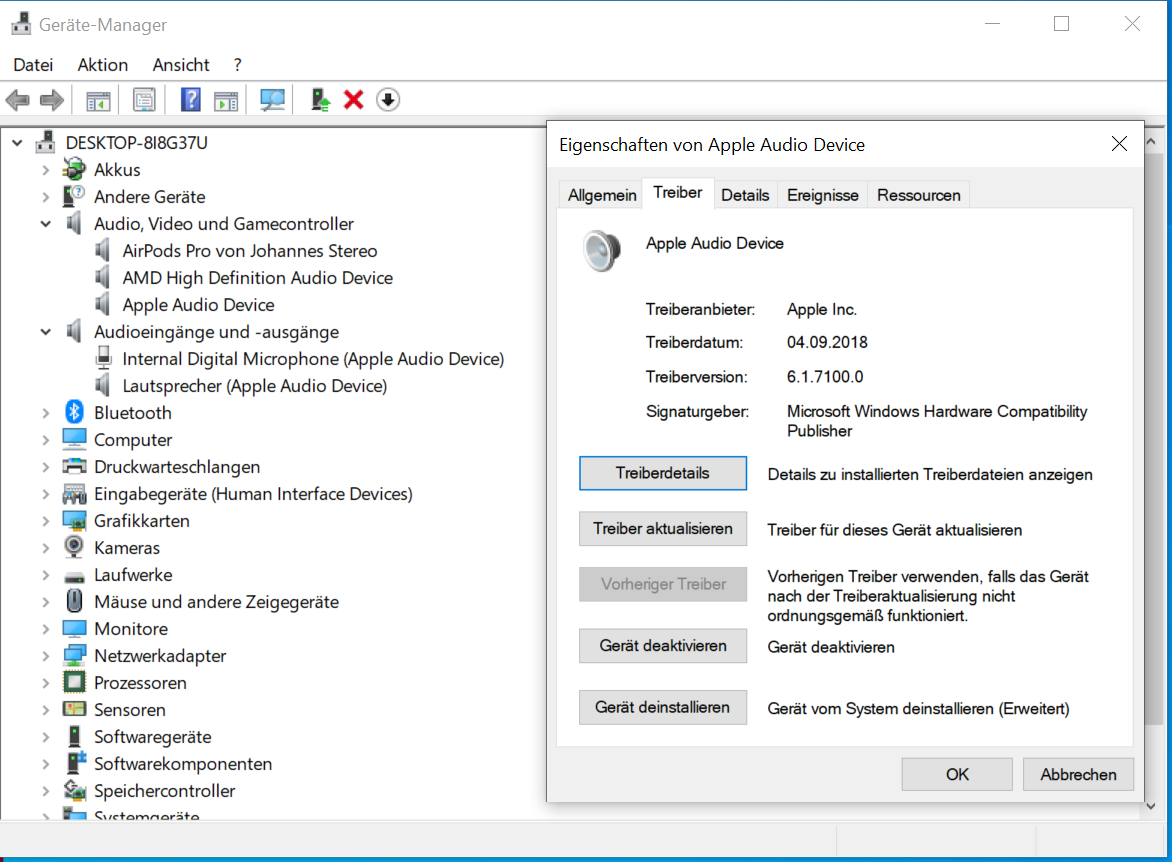Click the Mäuse und andere Zeigegeräte mouse icon
The width and height of the screenshot is (1172, 862).
click(74, 601)
